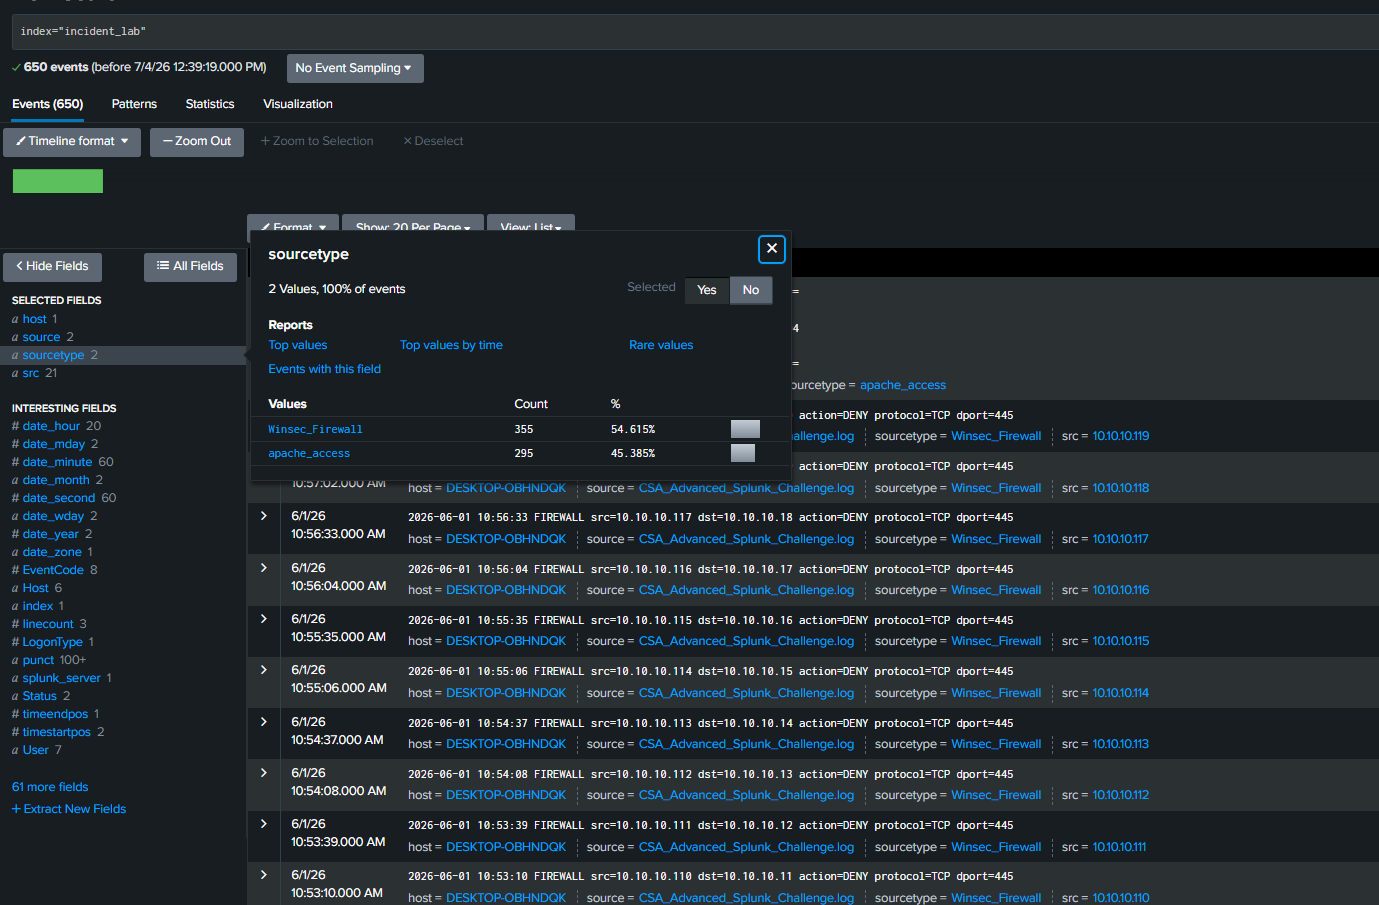Open Rare values report

click(661, 345)
